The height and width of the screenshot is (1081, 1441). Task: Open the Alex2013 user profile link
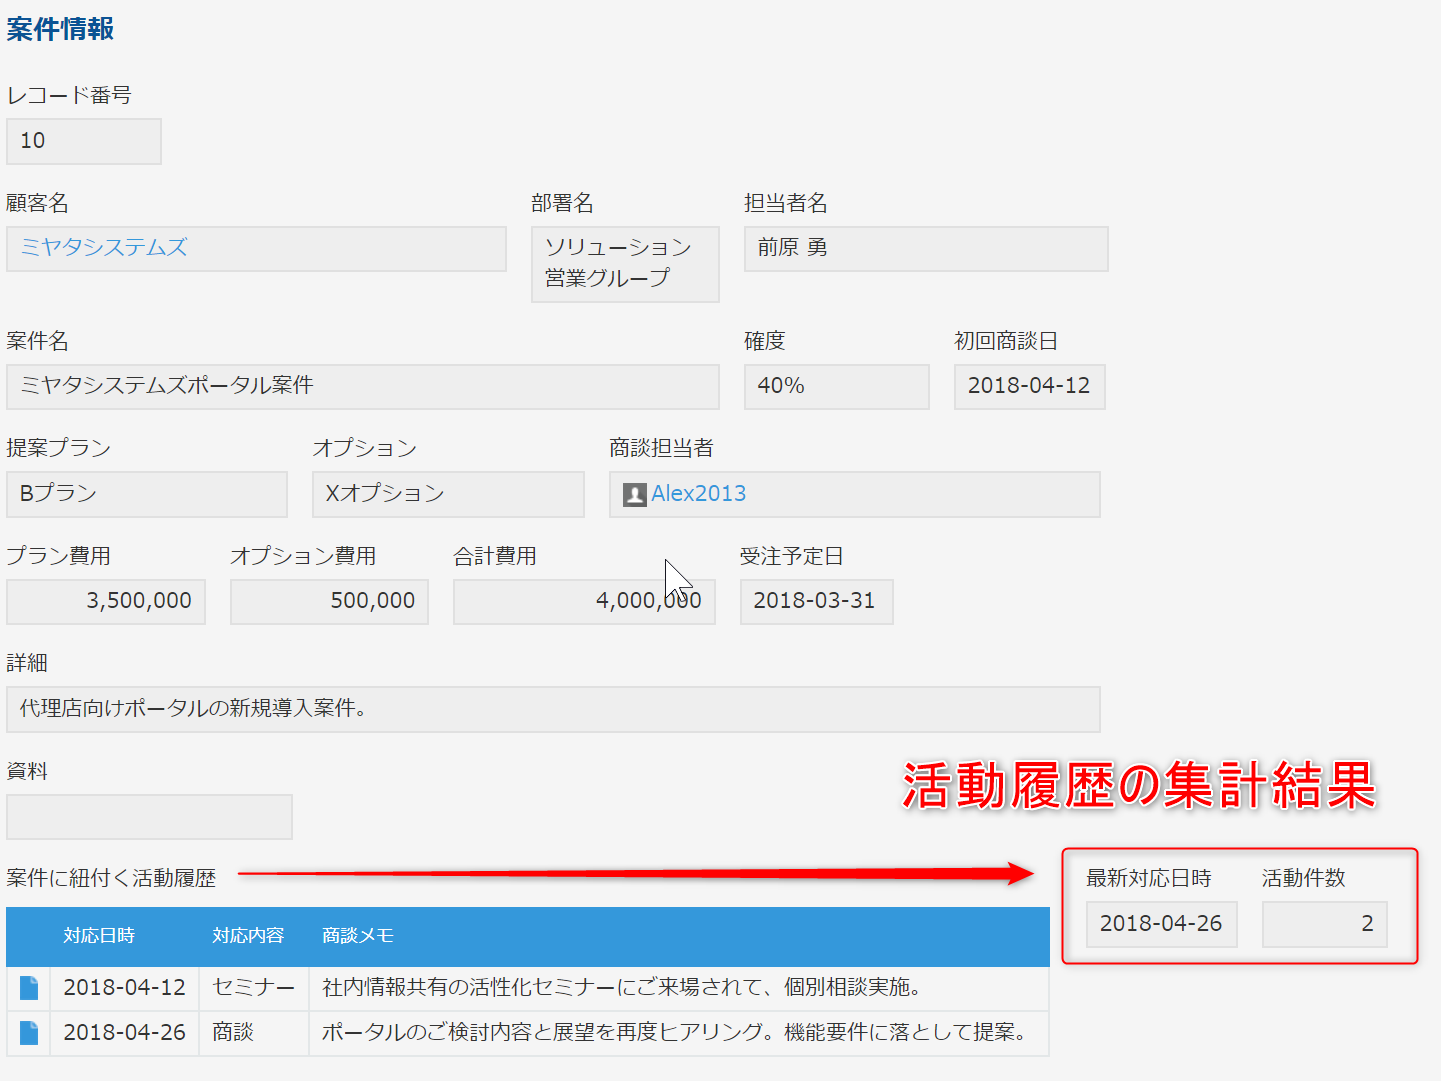point(702,493)
